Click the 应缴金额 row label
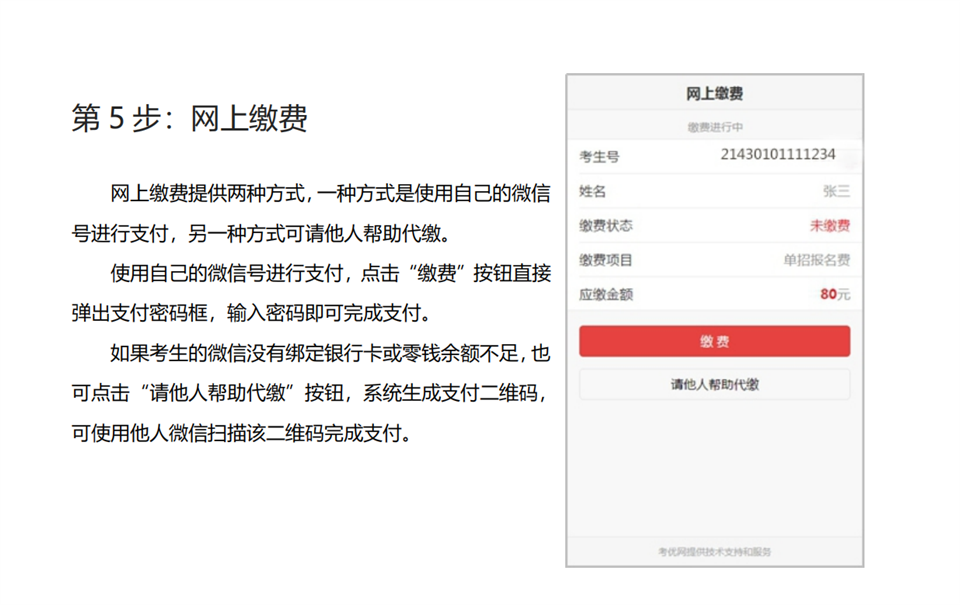This screenshot has height=605, width=960. 605,295
